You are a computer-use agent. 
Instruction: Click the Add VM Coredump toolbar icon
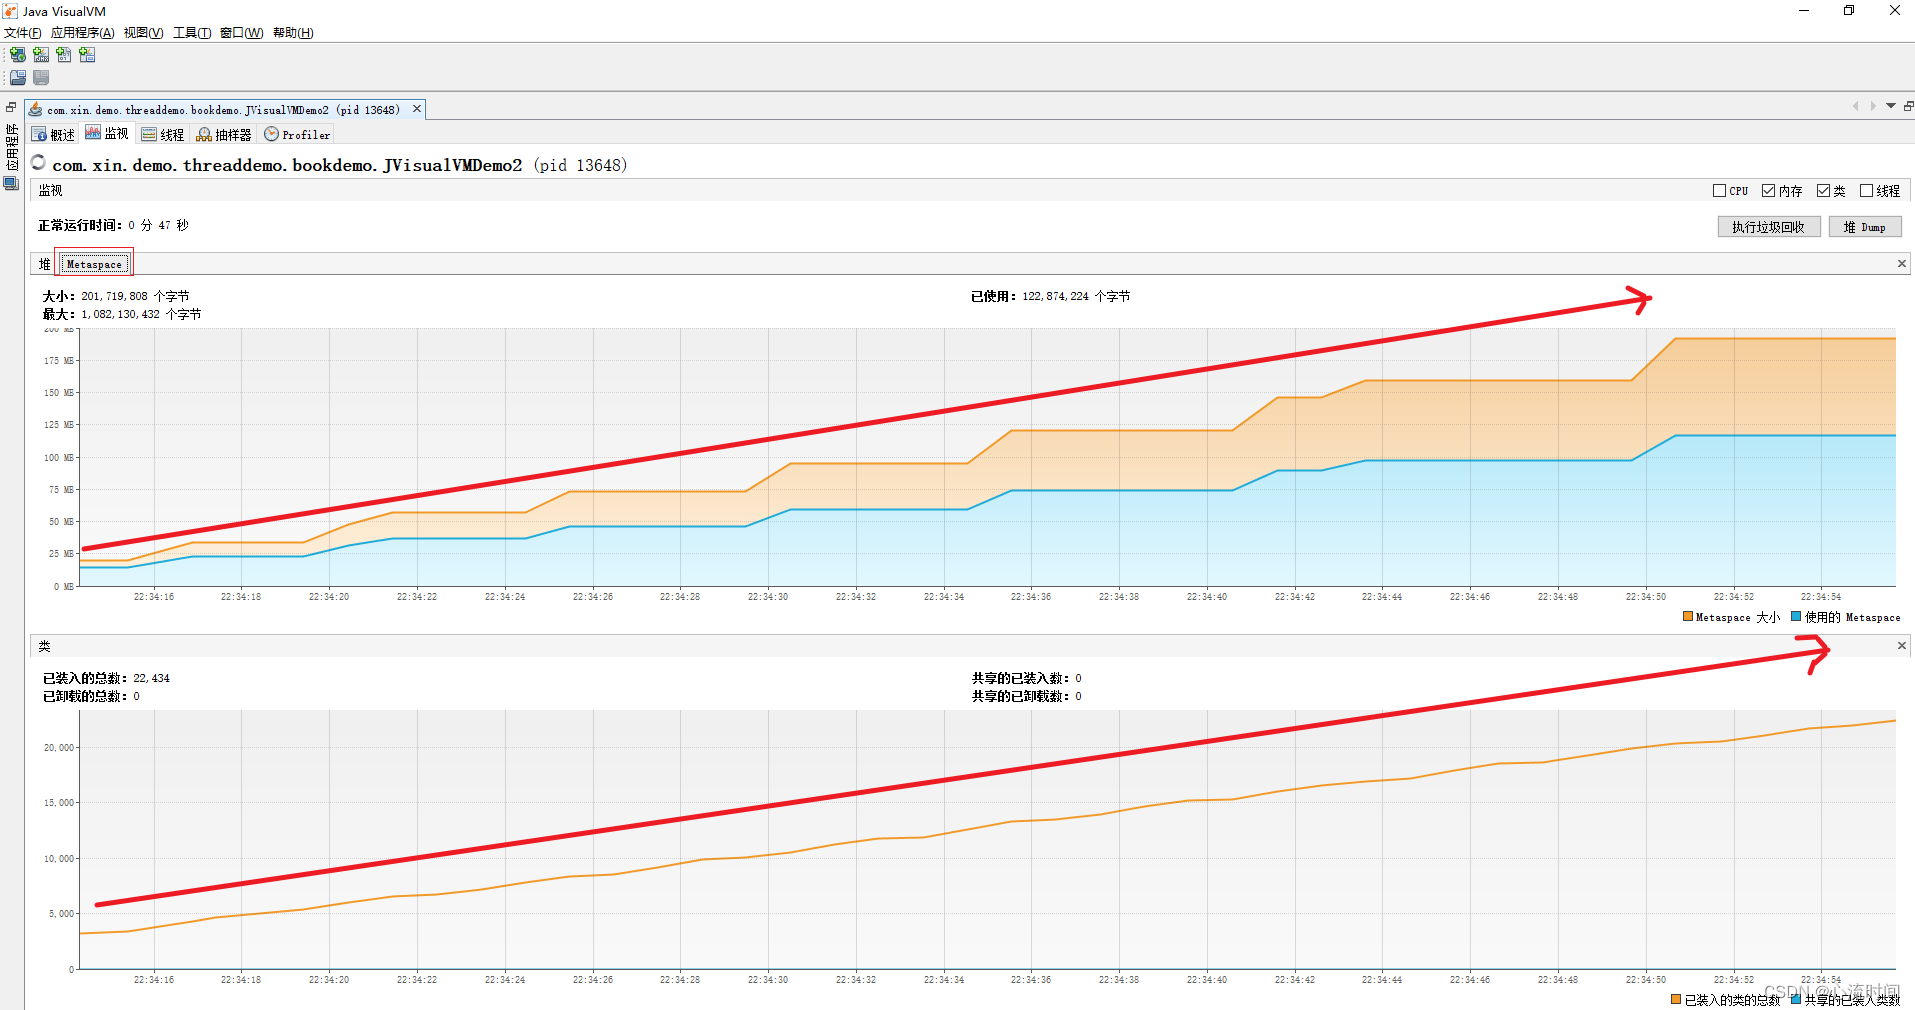point(64,55)
